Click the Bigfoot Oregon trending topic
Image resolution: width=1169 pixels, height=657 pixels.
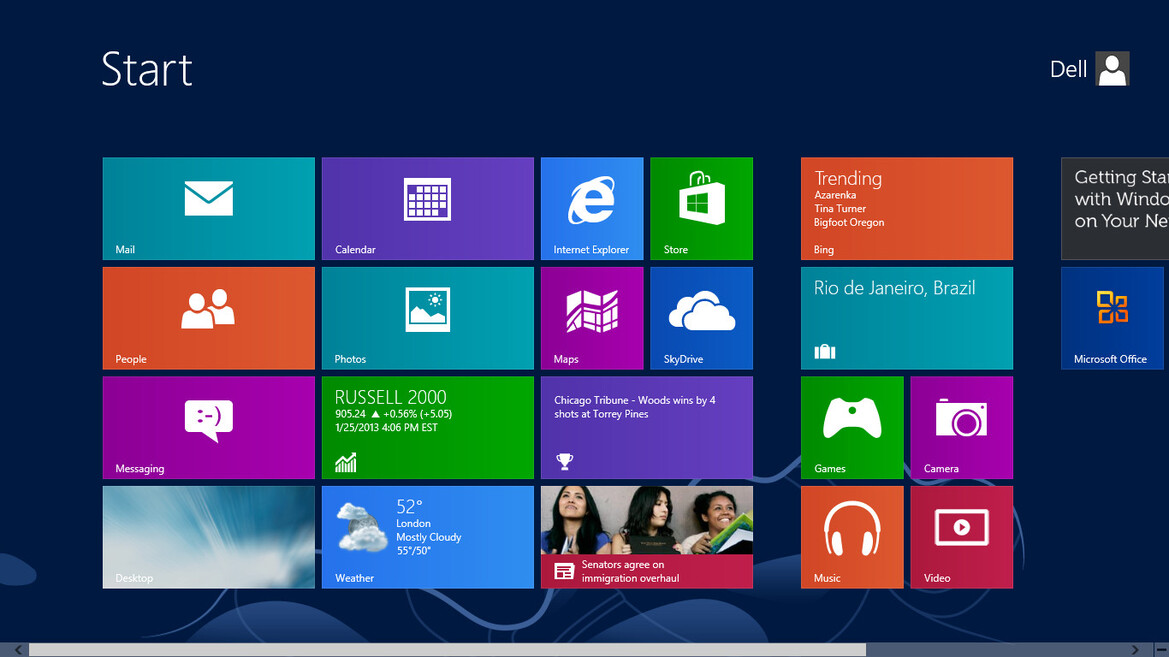pos(849,222)
